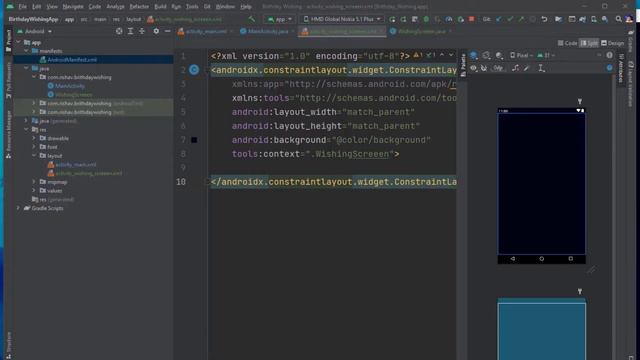Toggle the View Options eye icon
The height and width of the screenshot is (360, 640).
click(473, 68)
